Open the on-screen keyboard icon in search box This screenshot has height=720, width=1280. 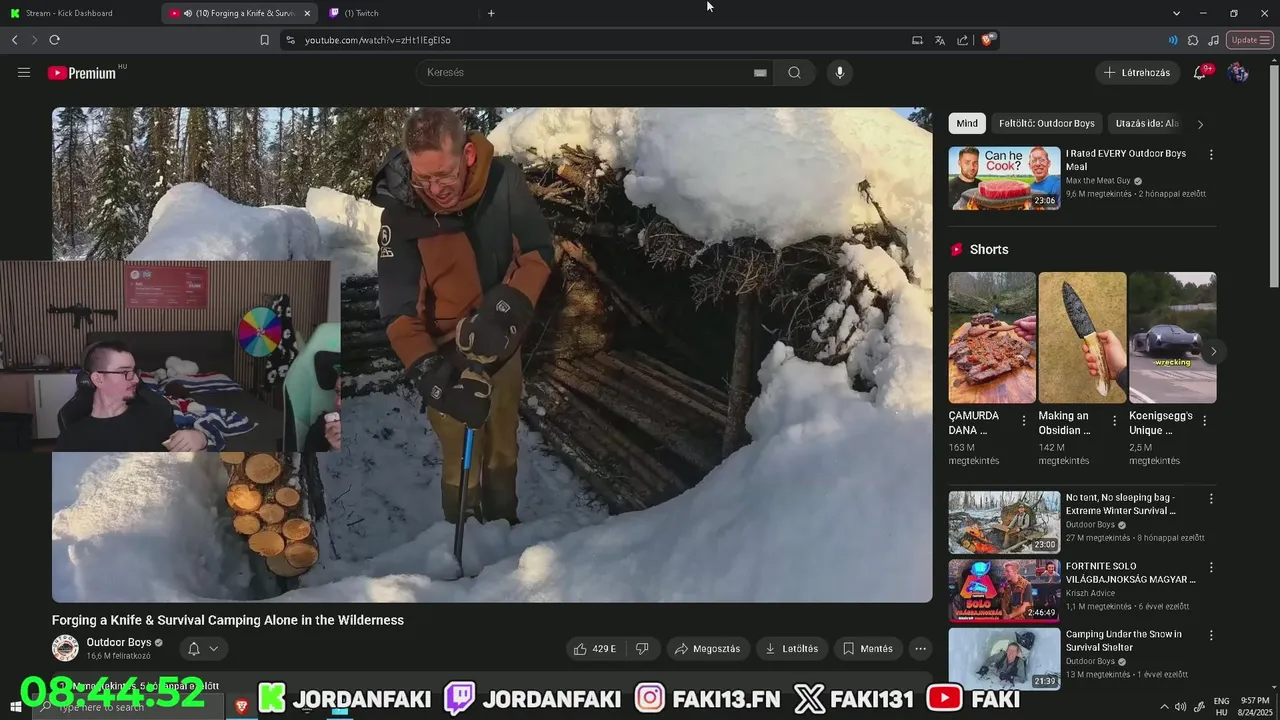pos(760,72)
